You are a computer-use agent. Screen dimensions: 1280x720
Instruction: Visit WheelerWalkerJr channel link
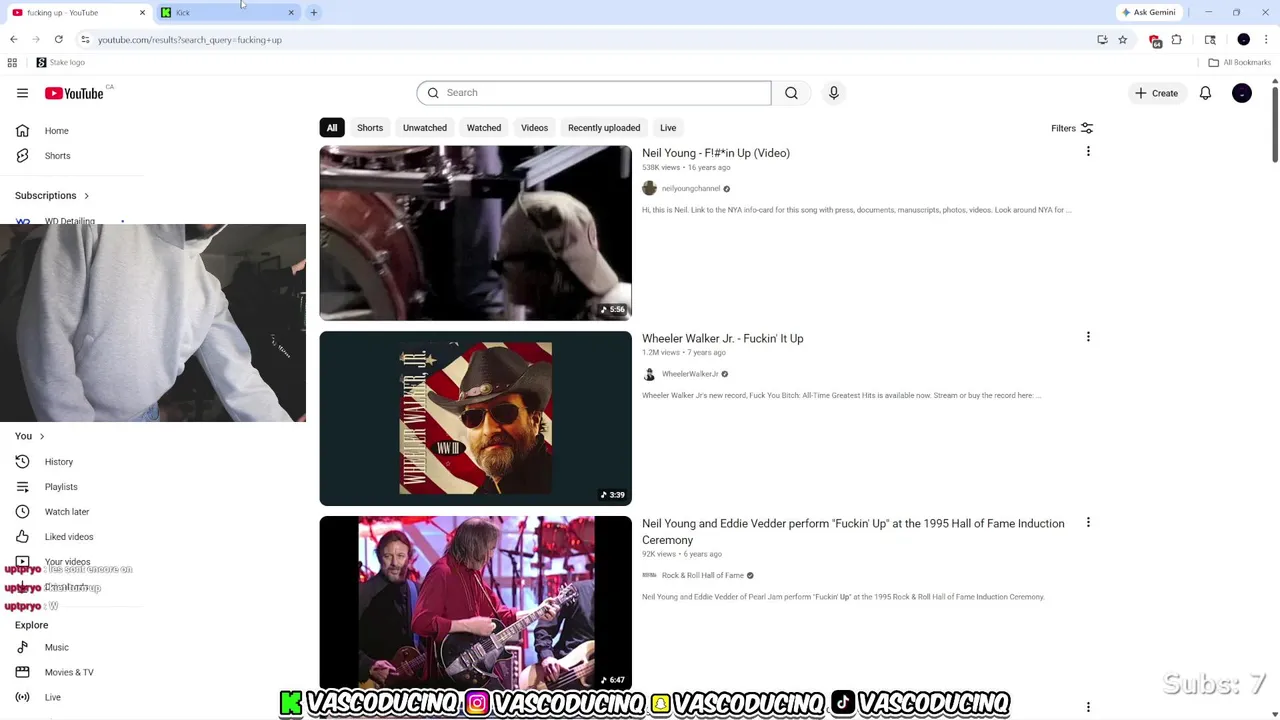click(x=690, y=374)
